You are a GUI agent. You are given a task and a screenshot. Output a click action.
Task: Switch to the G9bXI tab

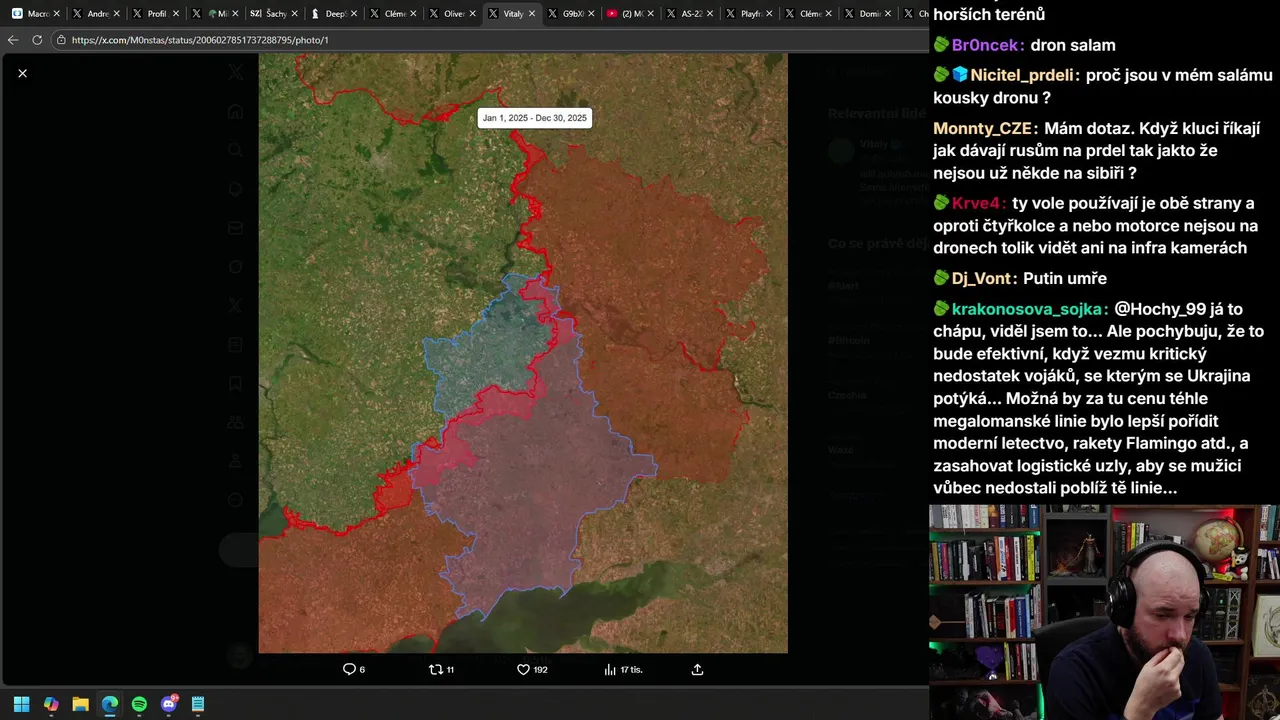(572, 14)
